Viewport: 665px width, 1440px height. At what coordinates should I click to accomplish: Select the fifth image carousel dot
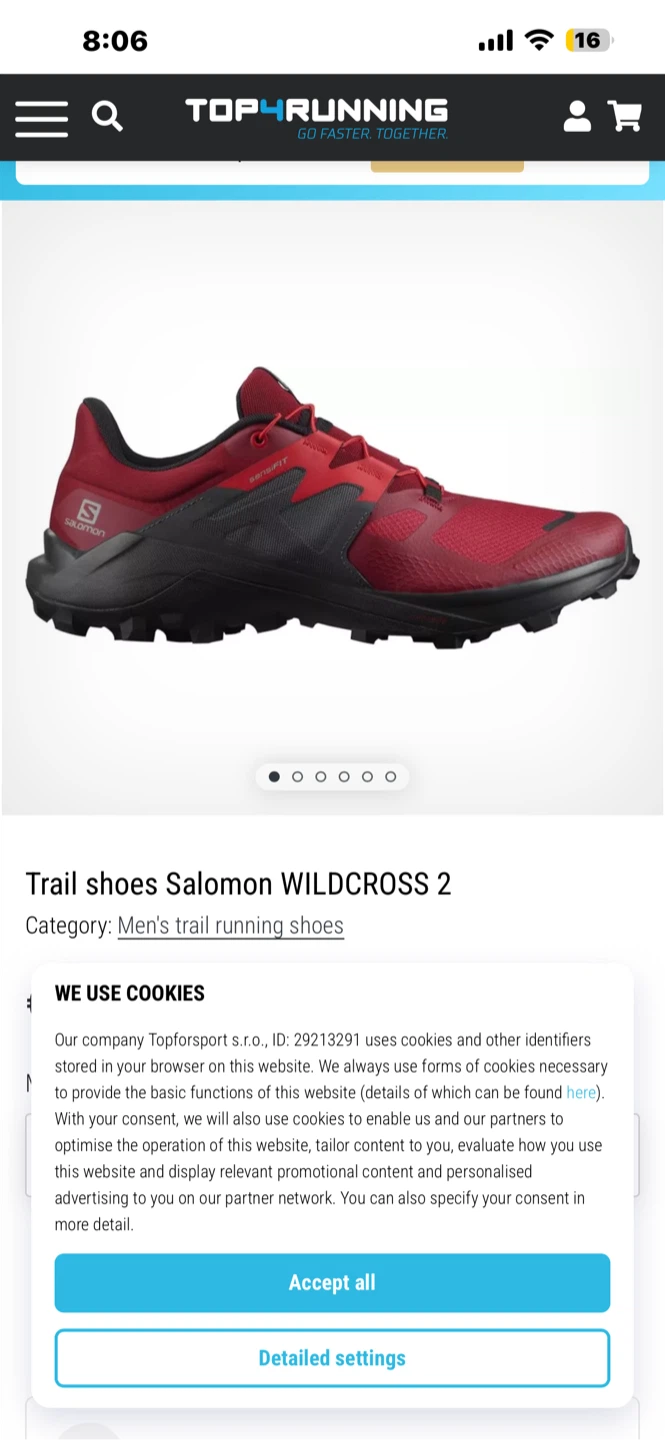point(367,777)
